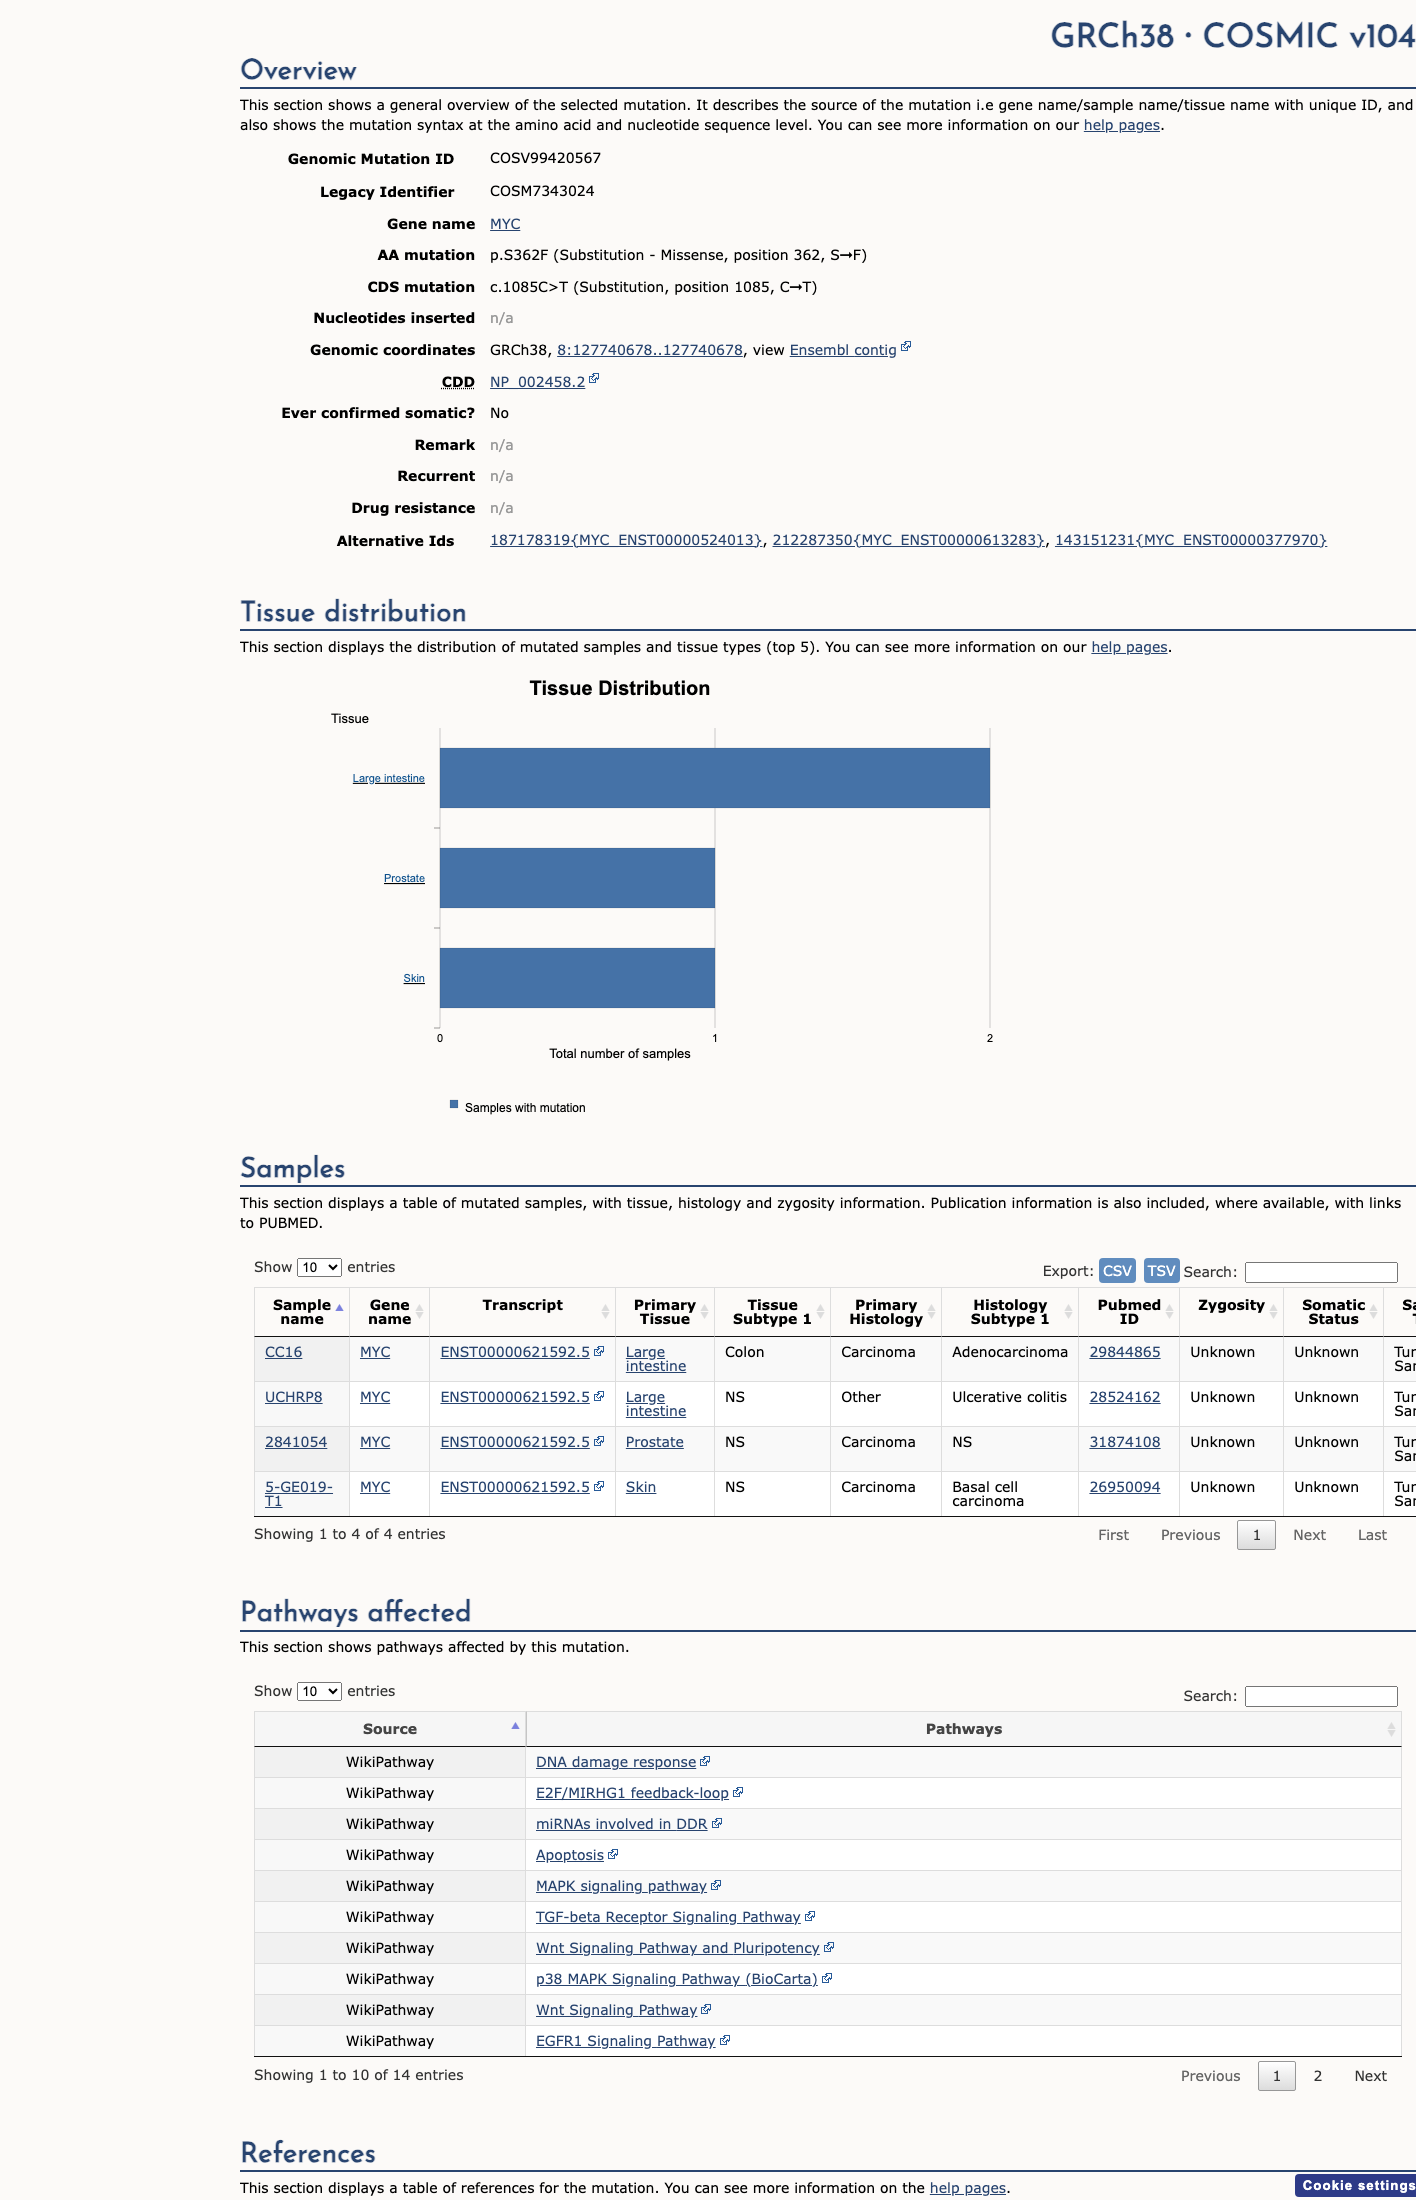Image resolution: width=1416 pixels, height=2200 pixels.
Task: Sort samples by Histology Subtype 1 column
Action: (x=1010, y=1312)
